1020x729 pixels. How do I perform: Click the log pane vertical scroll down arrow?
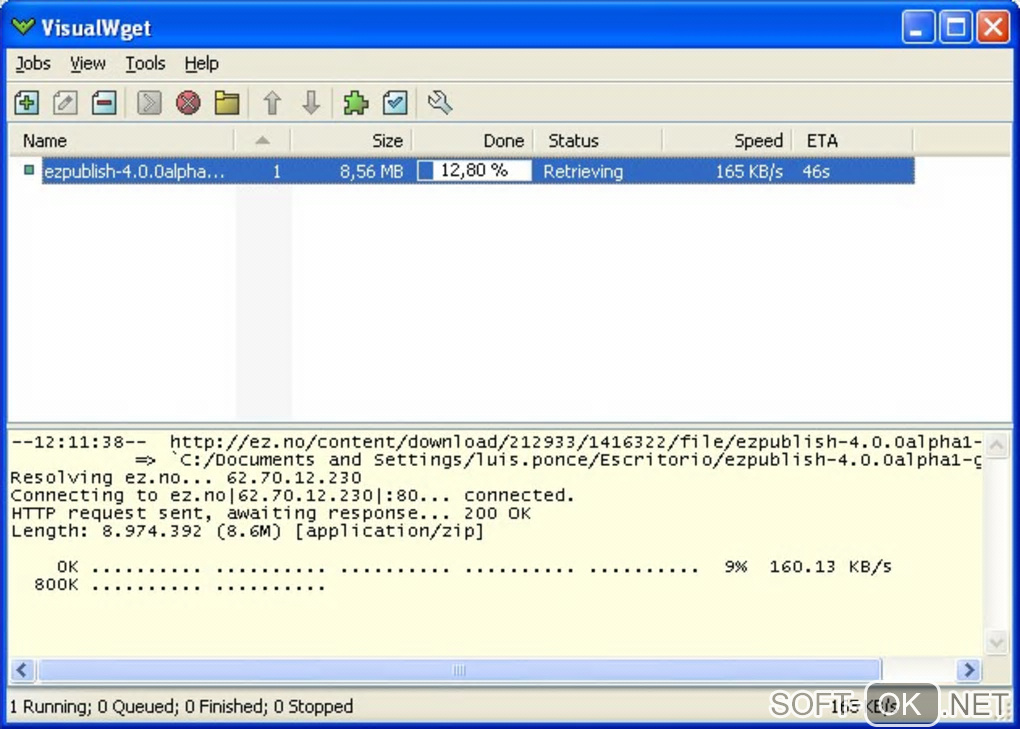997,643
